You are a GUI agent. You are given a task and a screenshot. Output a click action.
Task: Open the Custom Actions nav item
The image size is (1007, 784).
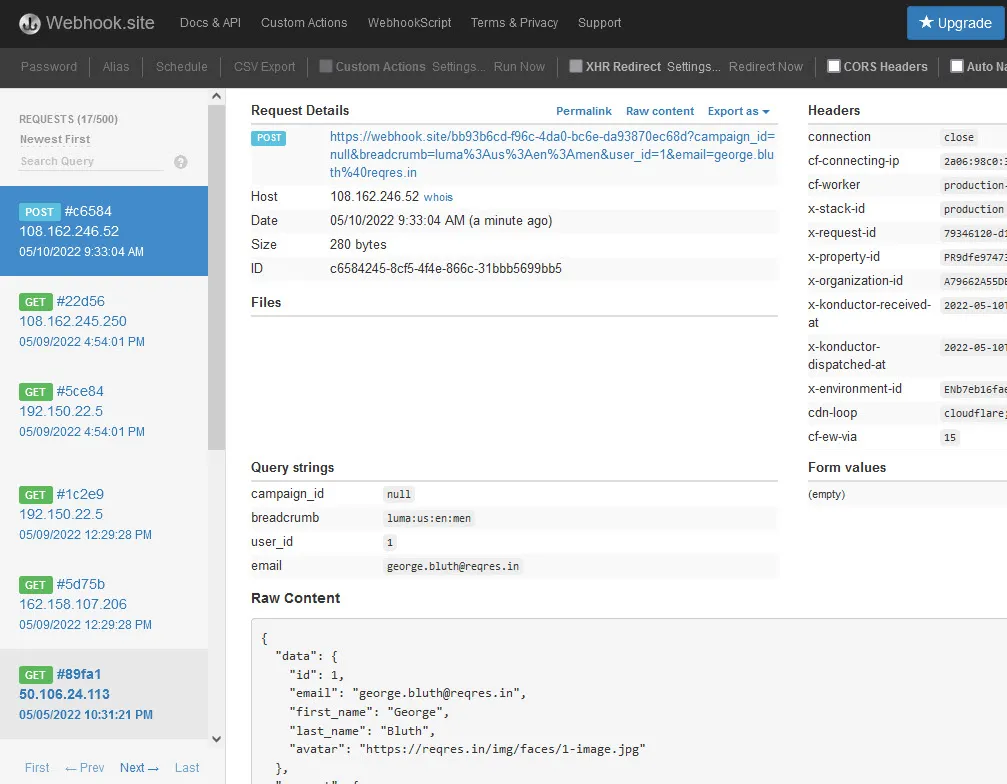tap(304, 23)
